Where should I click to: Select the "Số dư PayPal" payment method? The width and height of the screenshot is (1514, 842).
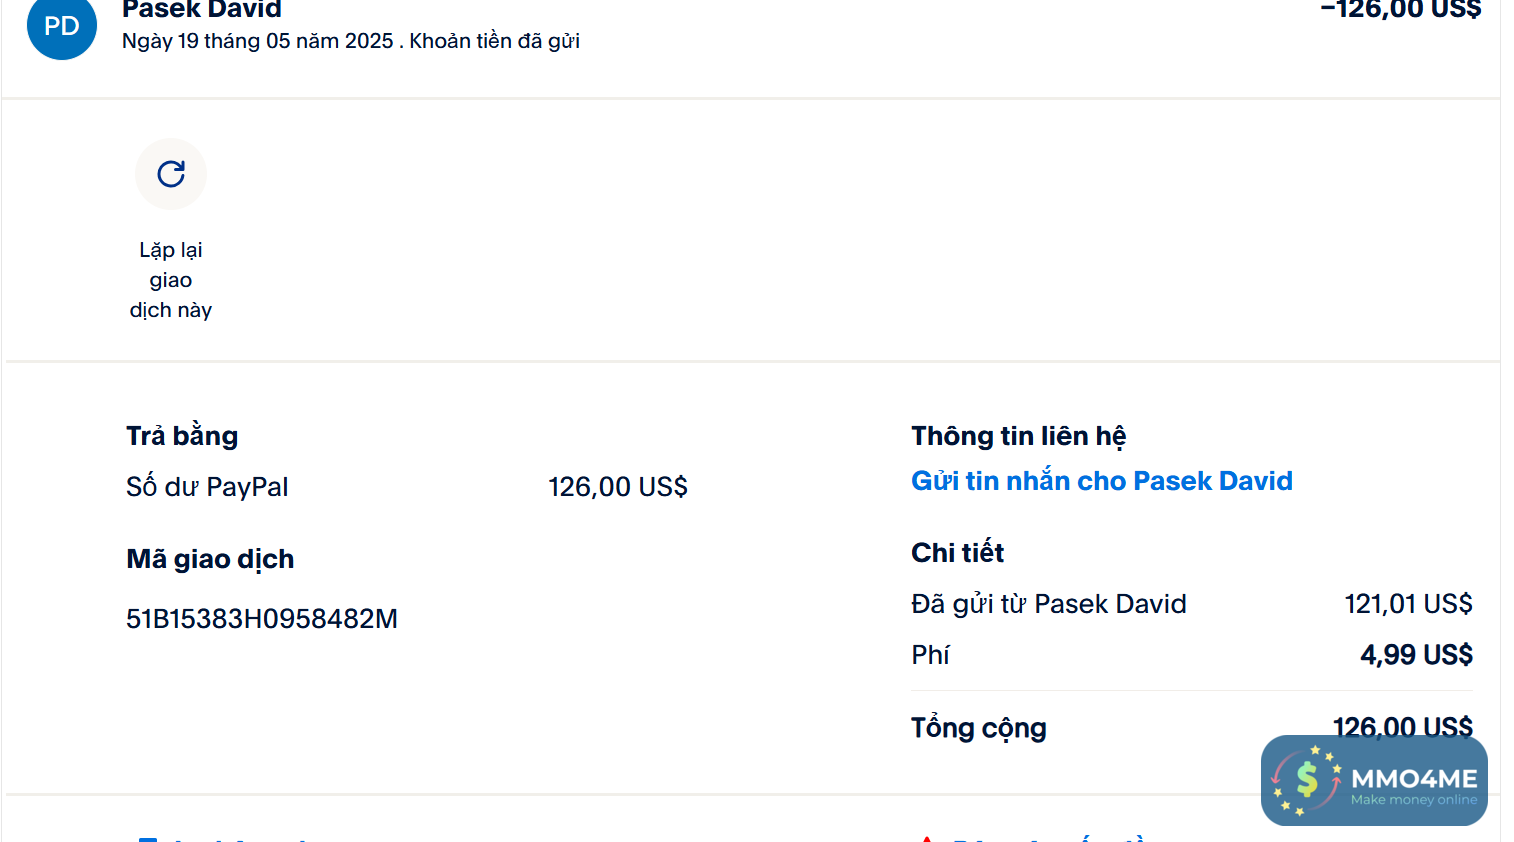[207, 487]
